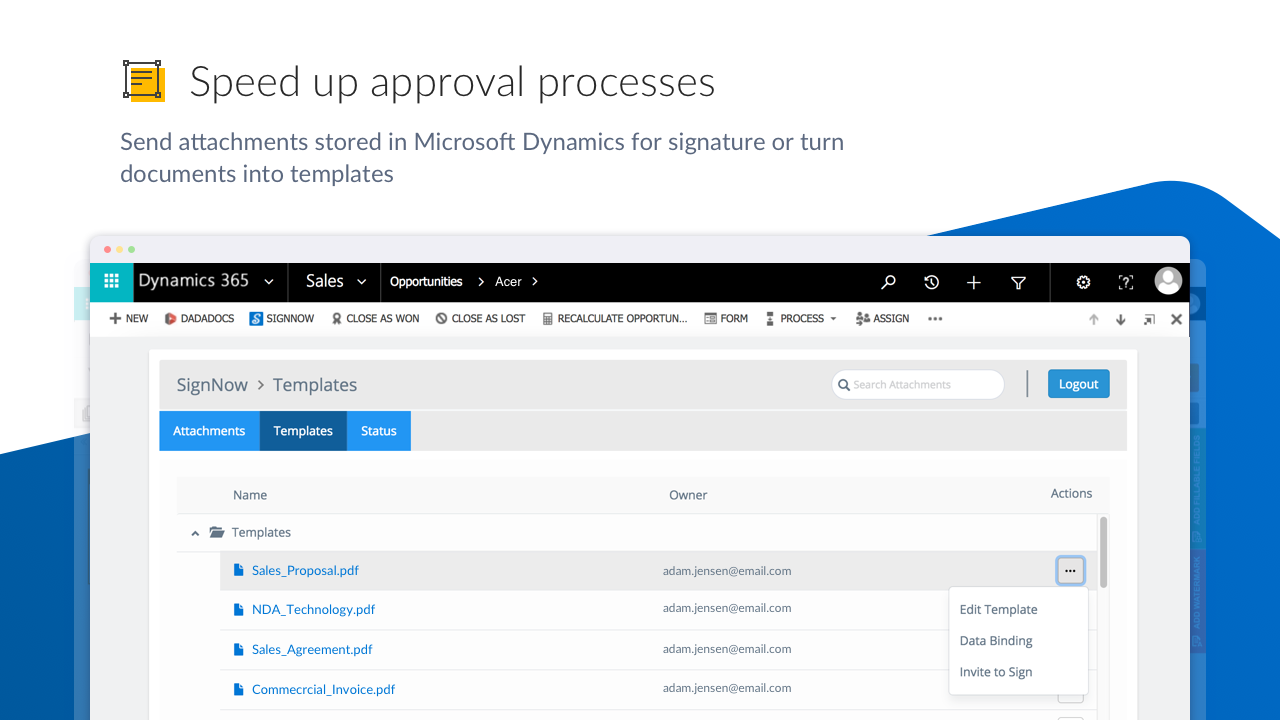Switch to the Attachments tab
1280x720 pixels.
209,431
